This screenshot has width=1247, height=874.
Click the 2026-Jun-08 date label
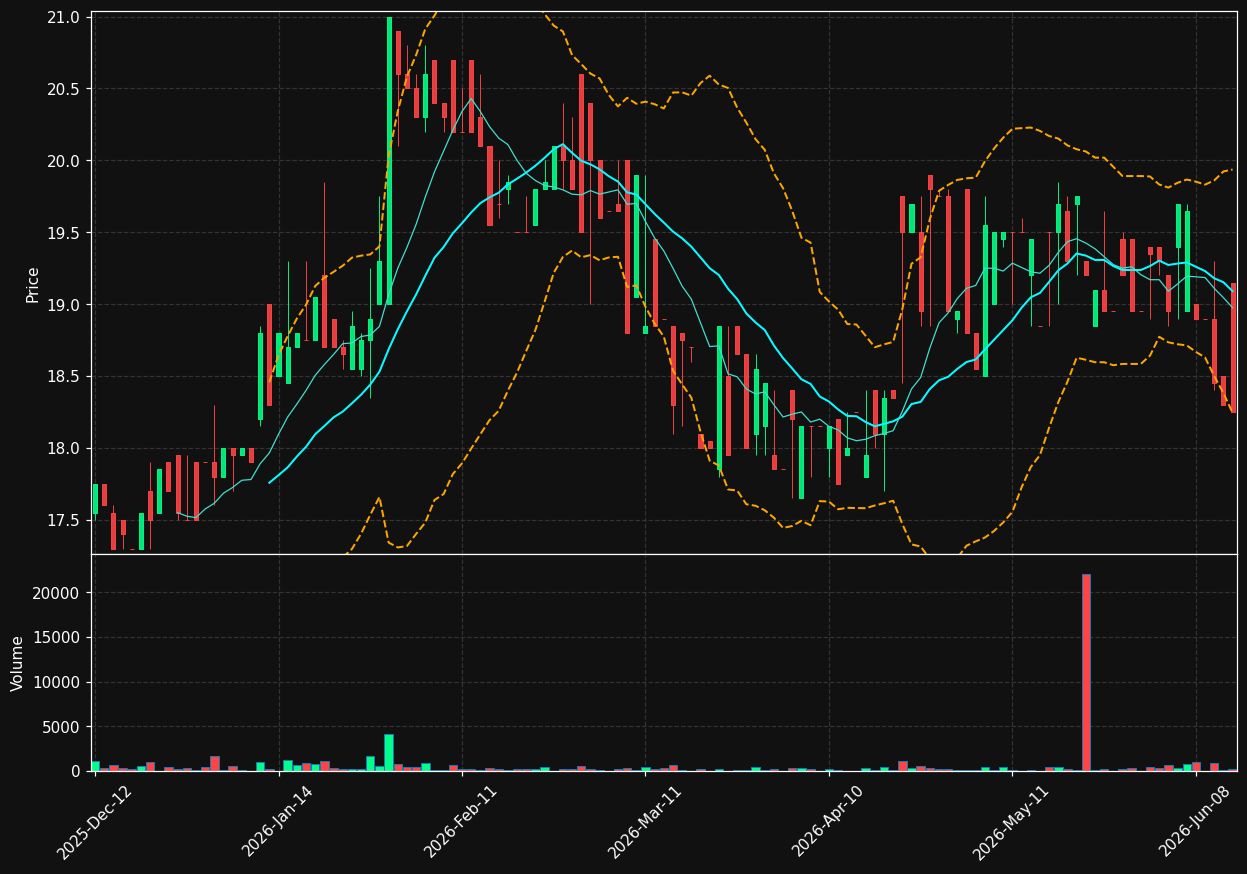(x=1197, y=822)
